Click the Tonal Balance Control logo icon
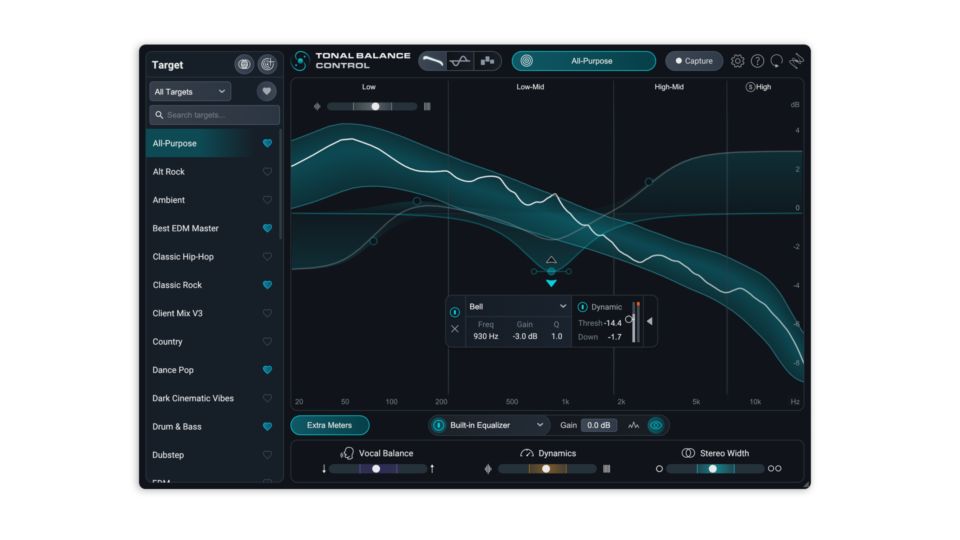 (x=301, y=61)
